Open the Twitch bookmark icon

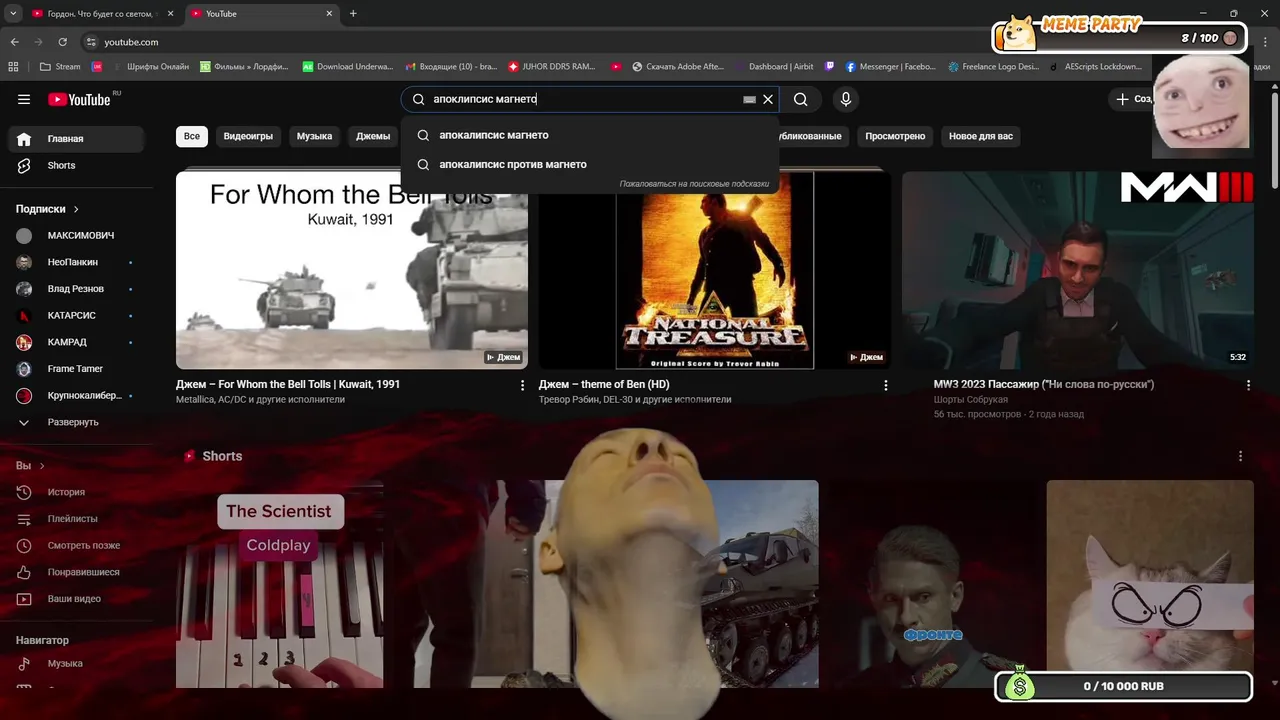pos(830,67)
